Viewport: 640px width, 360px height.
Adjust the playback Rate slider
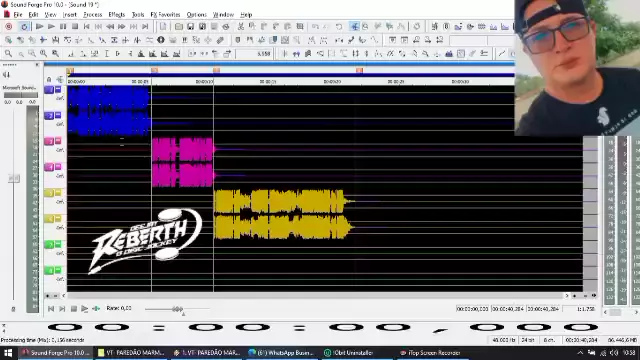(178, 309)
